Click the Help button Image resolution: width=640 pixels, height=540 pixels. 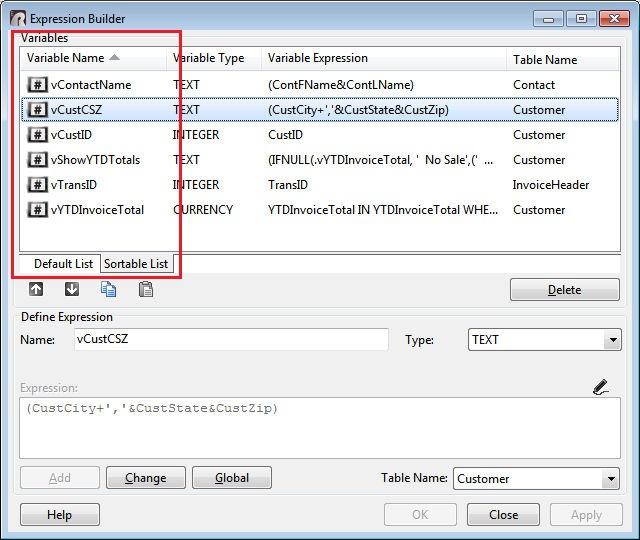pos(60,515)
